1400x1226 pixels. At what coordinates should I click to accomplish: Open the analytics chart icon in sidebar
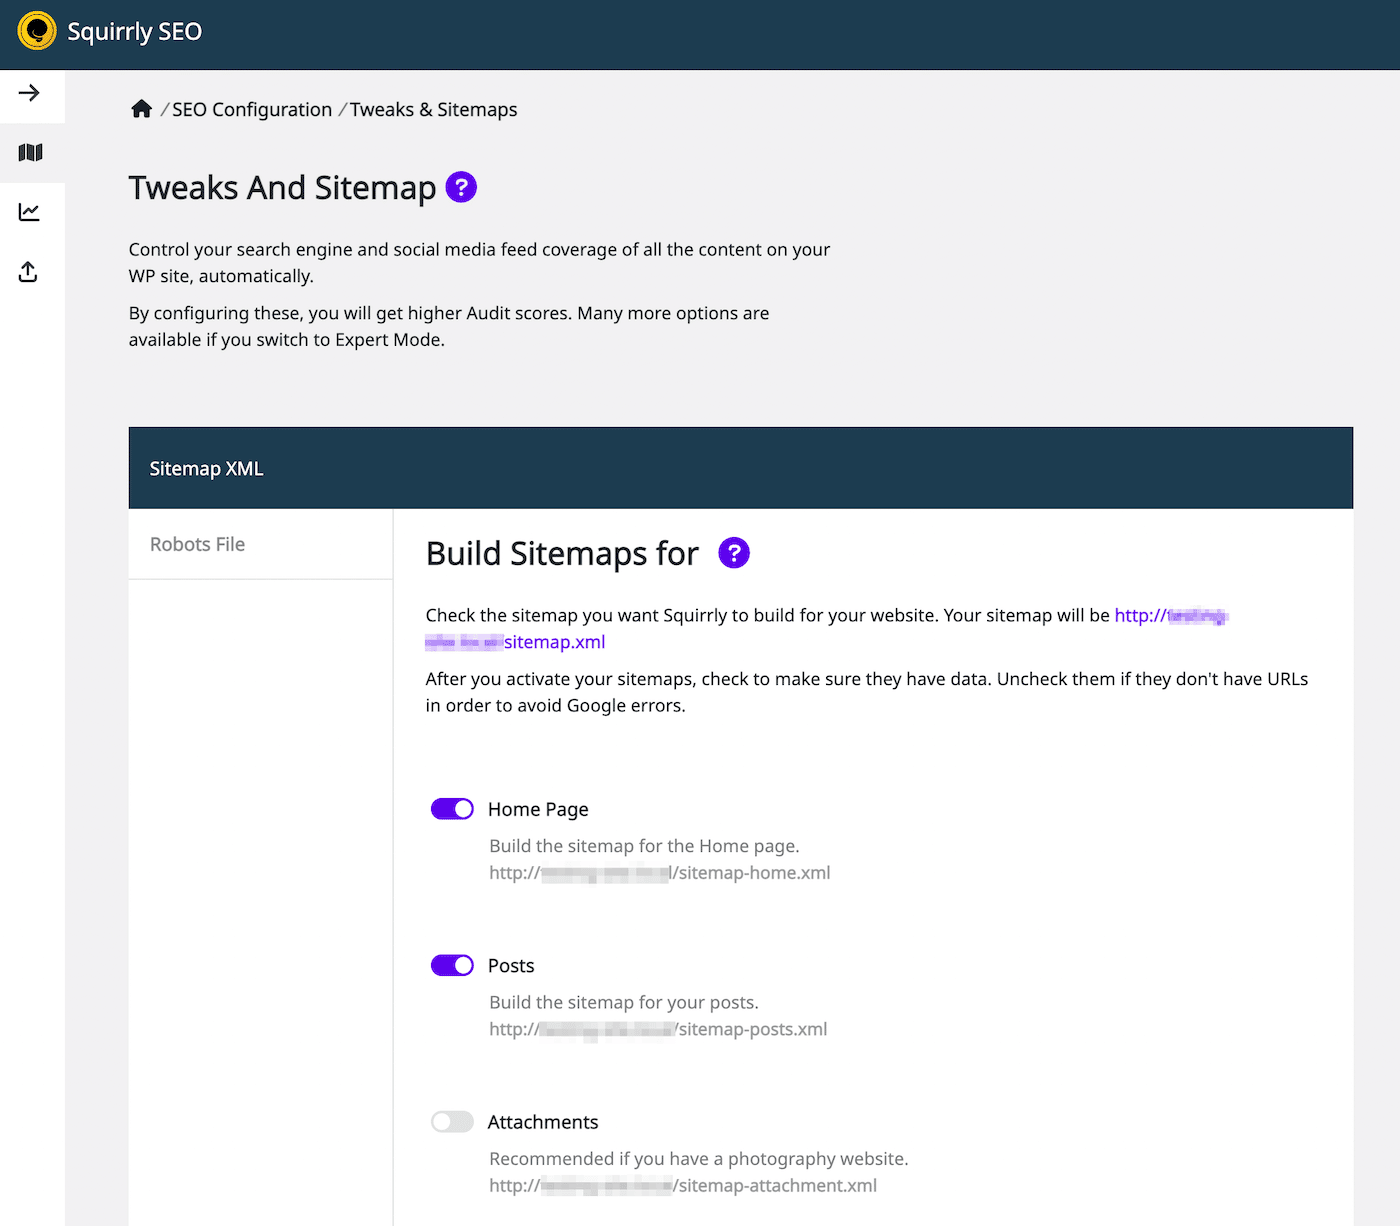(x=31, y=211)
